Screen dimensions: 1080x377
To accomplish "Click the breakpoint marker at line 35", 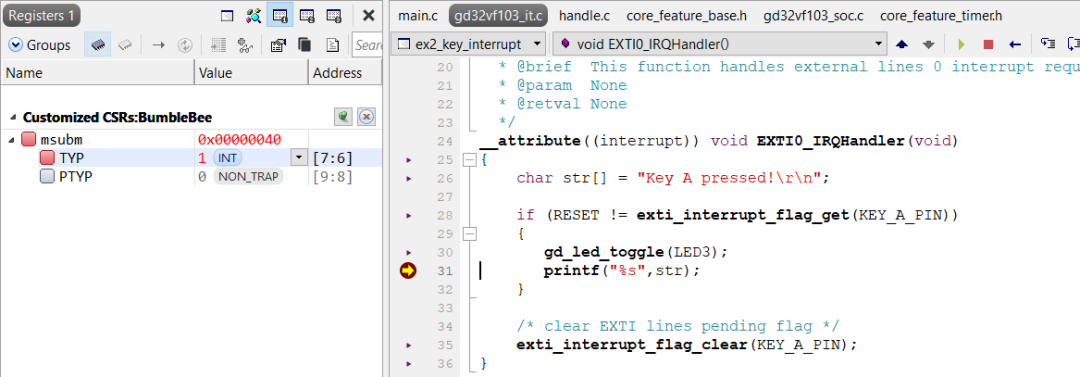I will click(408, 345).
